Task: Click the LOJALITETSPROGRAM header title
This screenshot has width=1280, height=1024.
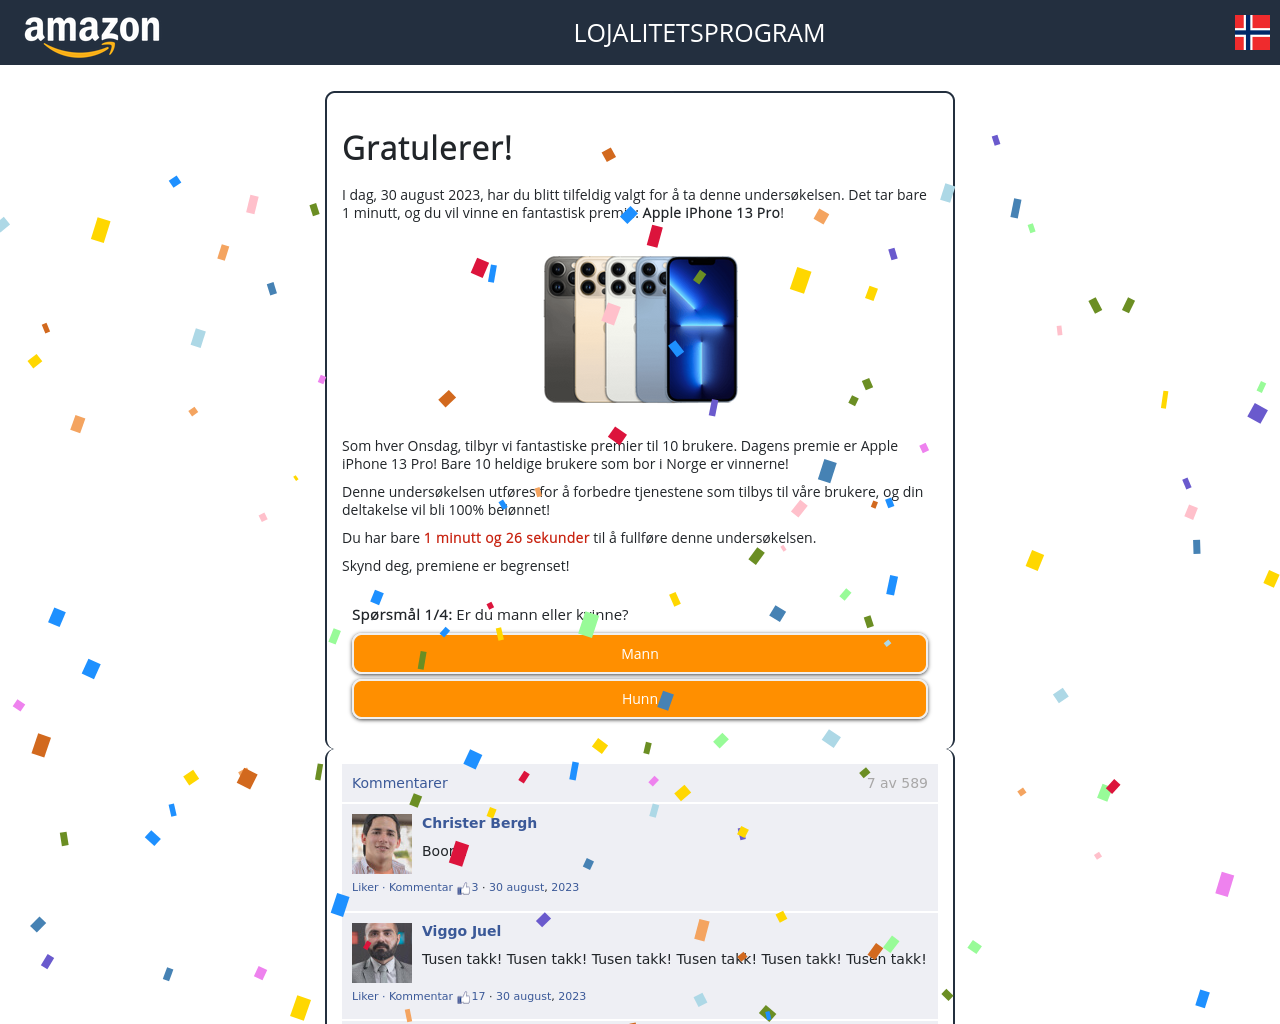Action: pyautogui.click(x=699, y=33)
